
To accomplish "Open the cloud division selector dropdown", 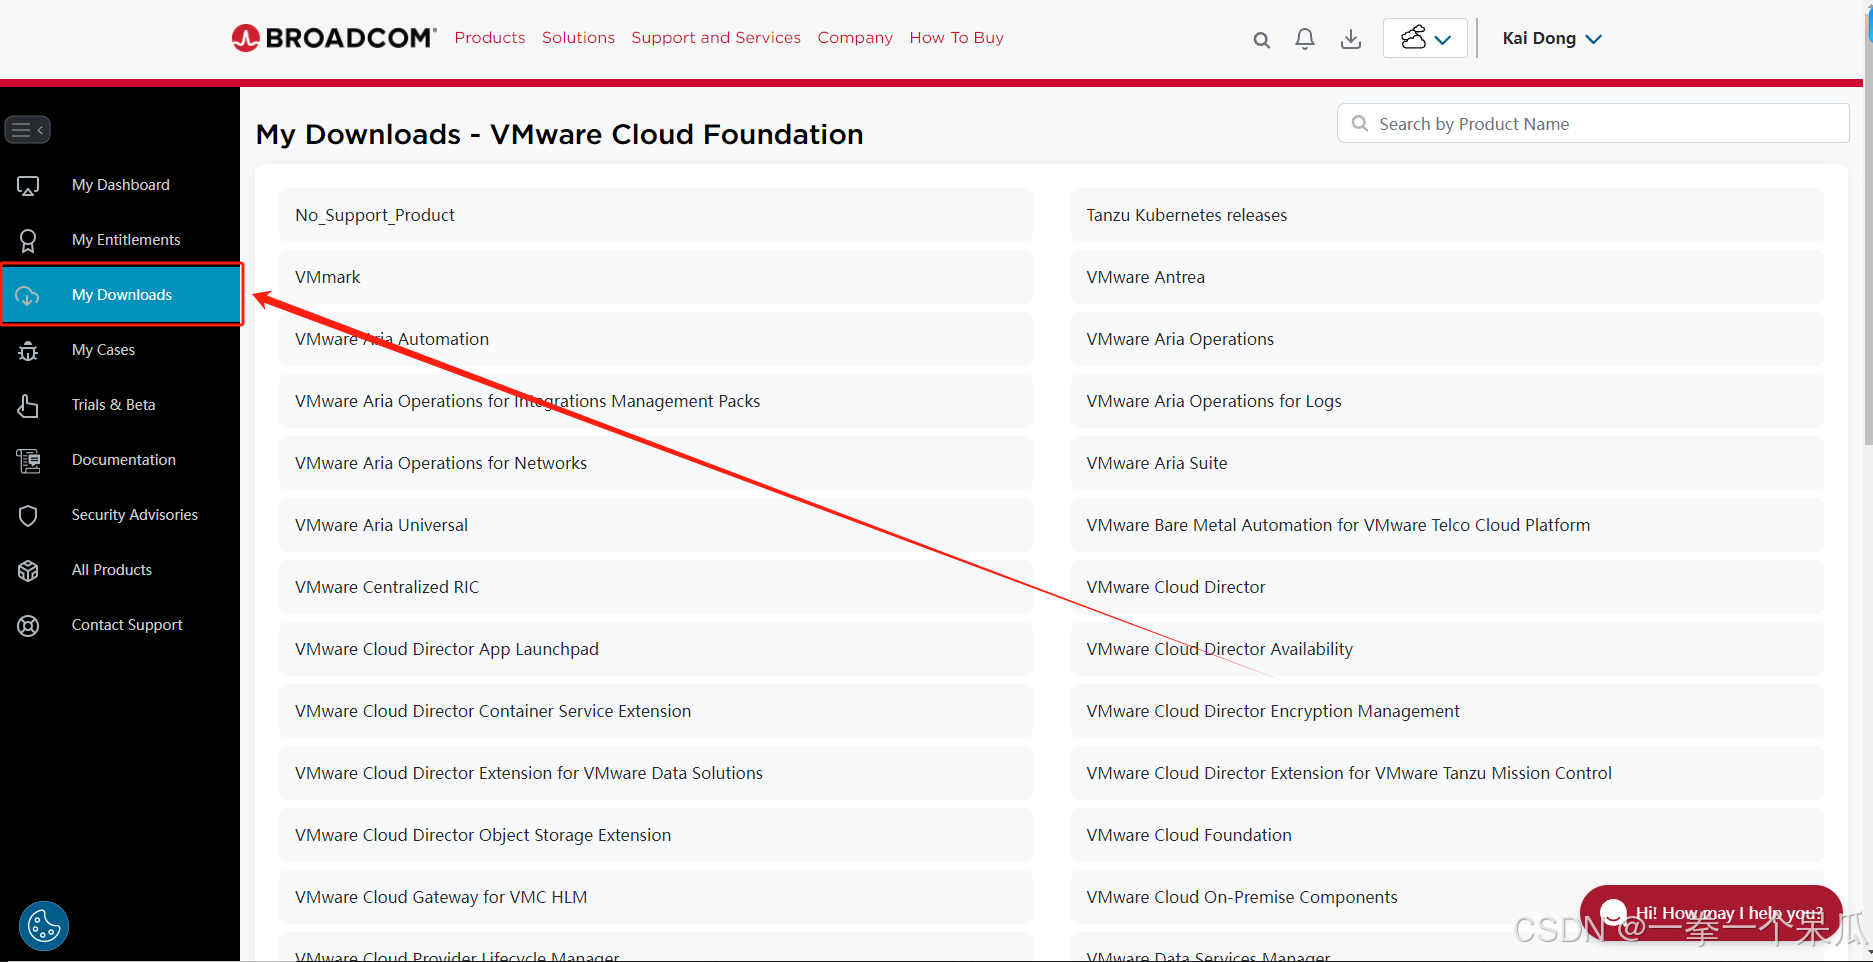I will [x=1425, y=38].
